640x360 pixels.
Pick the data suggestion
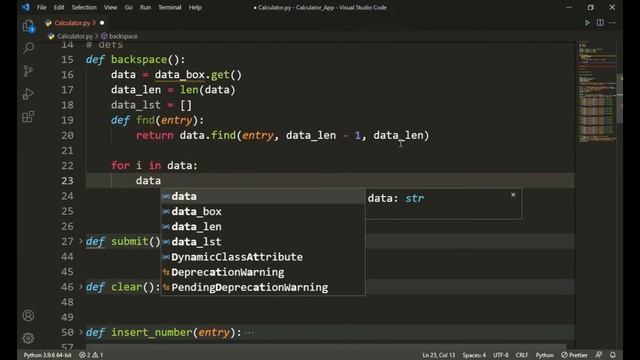(x=263, y=196)
